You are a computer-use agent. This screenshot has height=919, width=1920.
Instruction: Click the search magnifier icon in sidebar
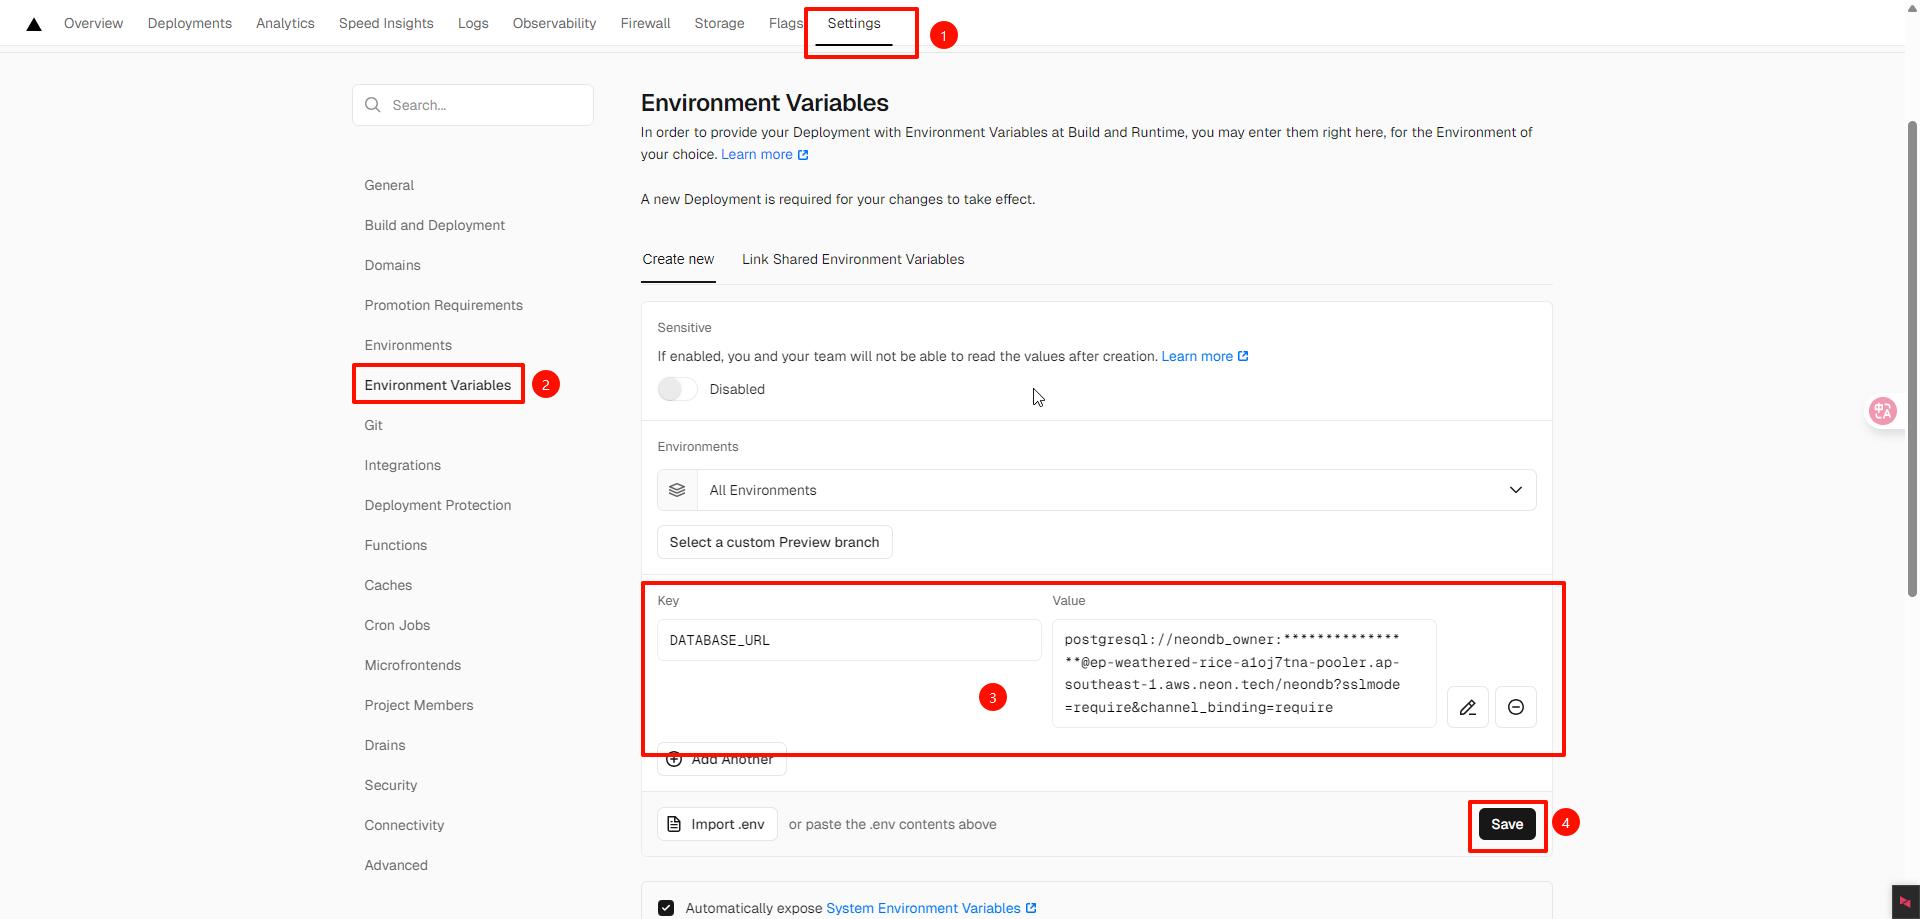373,105
